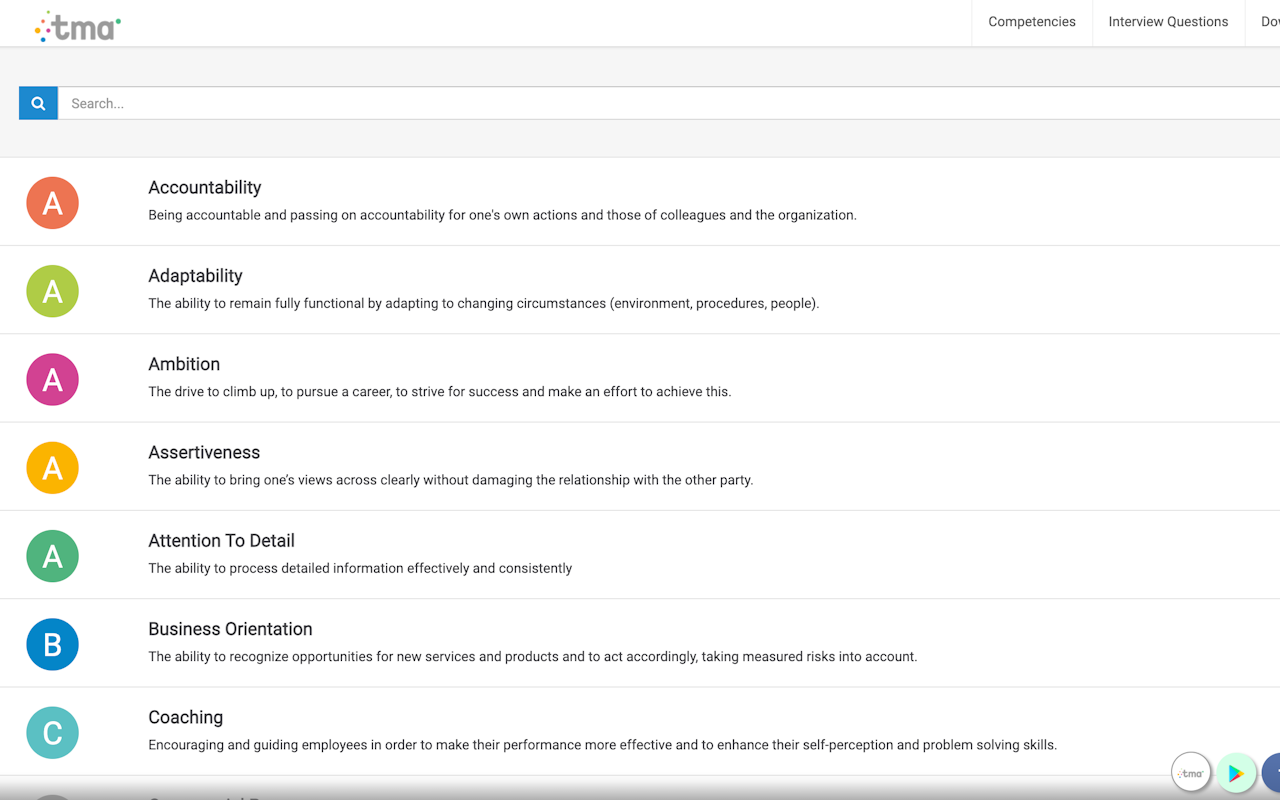Click the Google Play store round icon
Viewport: 1280px width, 800px height.
click(x=1236, y=772)
